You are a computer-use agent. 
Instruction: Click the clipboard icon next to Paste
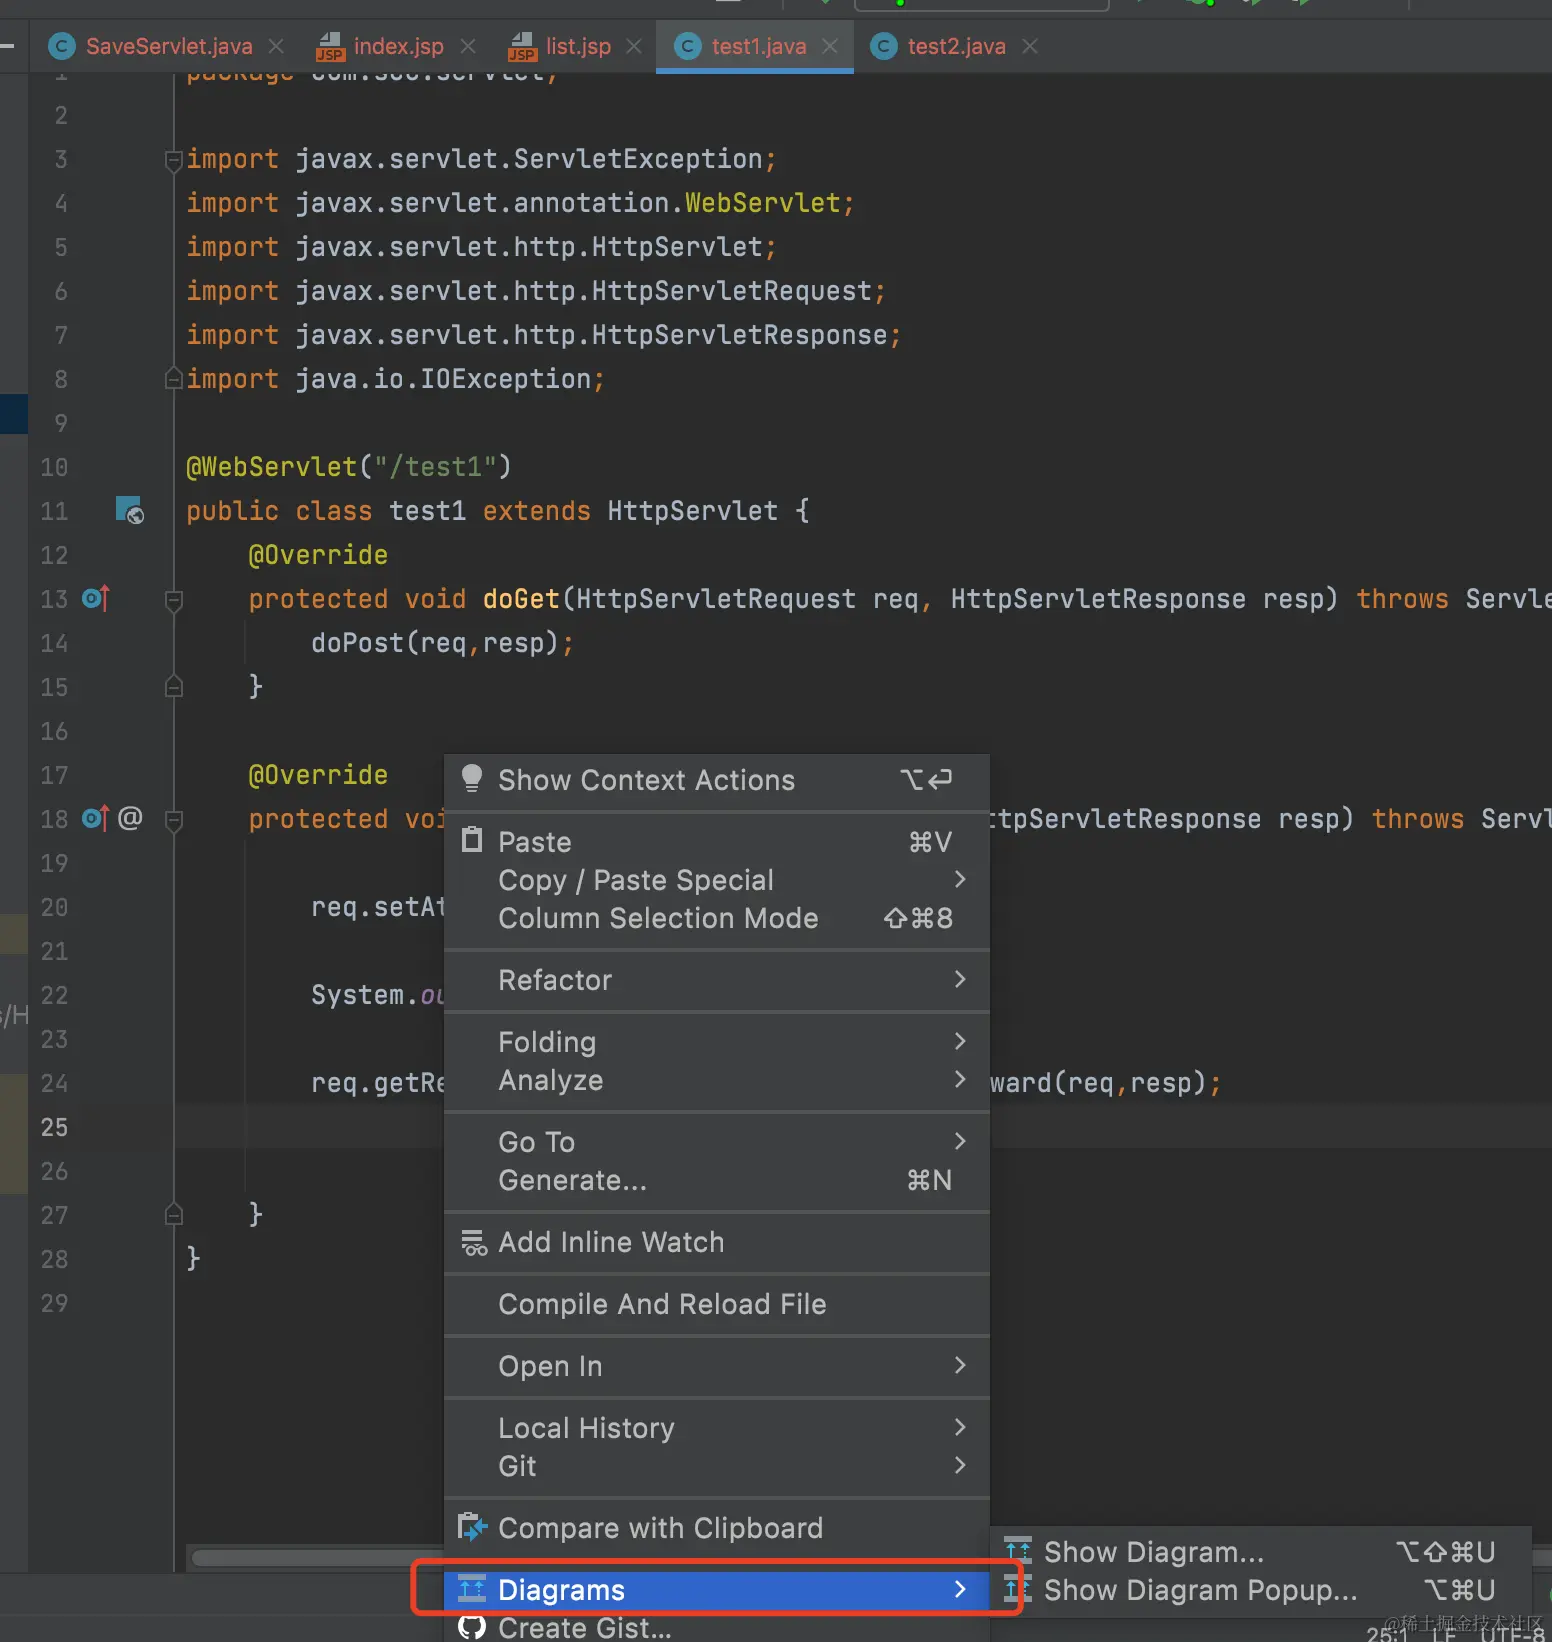click(471, 840)
